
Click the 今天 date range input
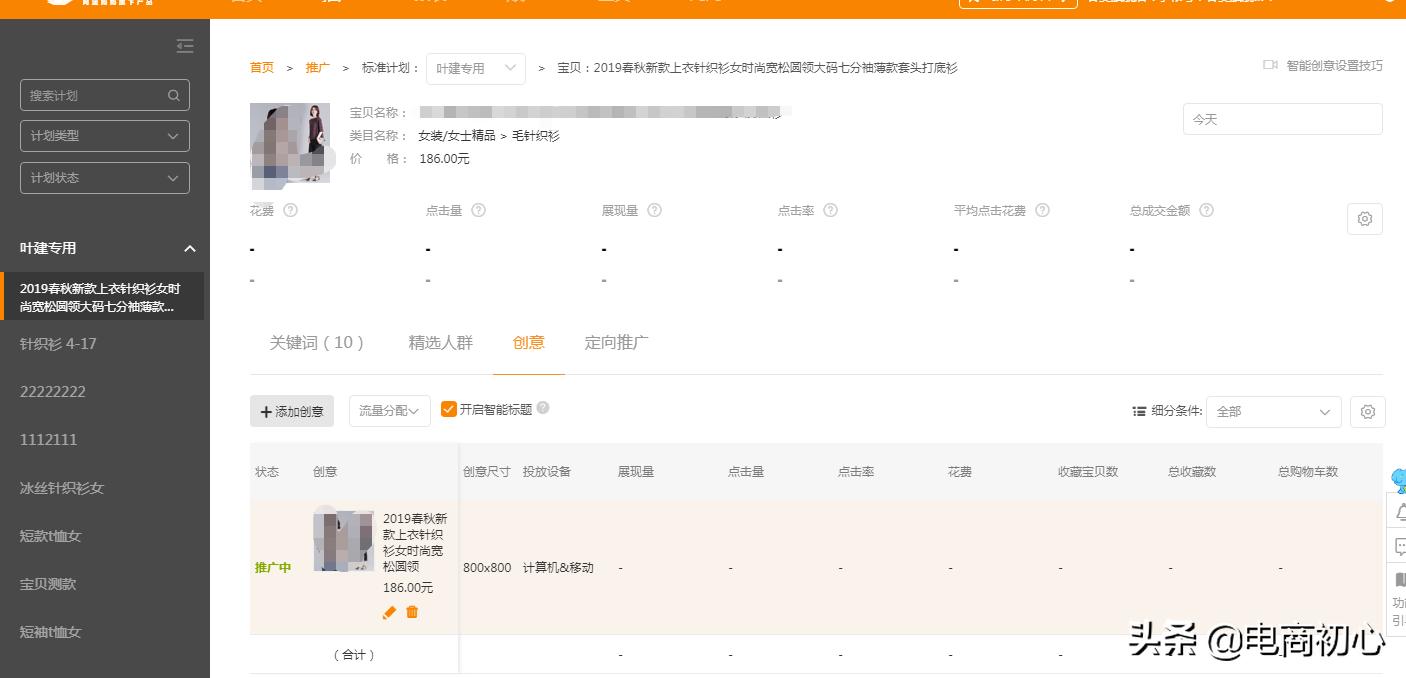tap(1282, 118)
